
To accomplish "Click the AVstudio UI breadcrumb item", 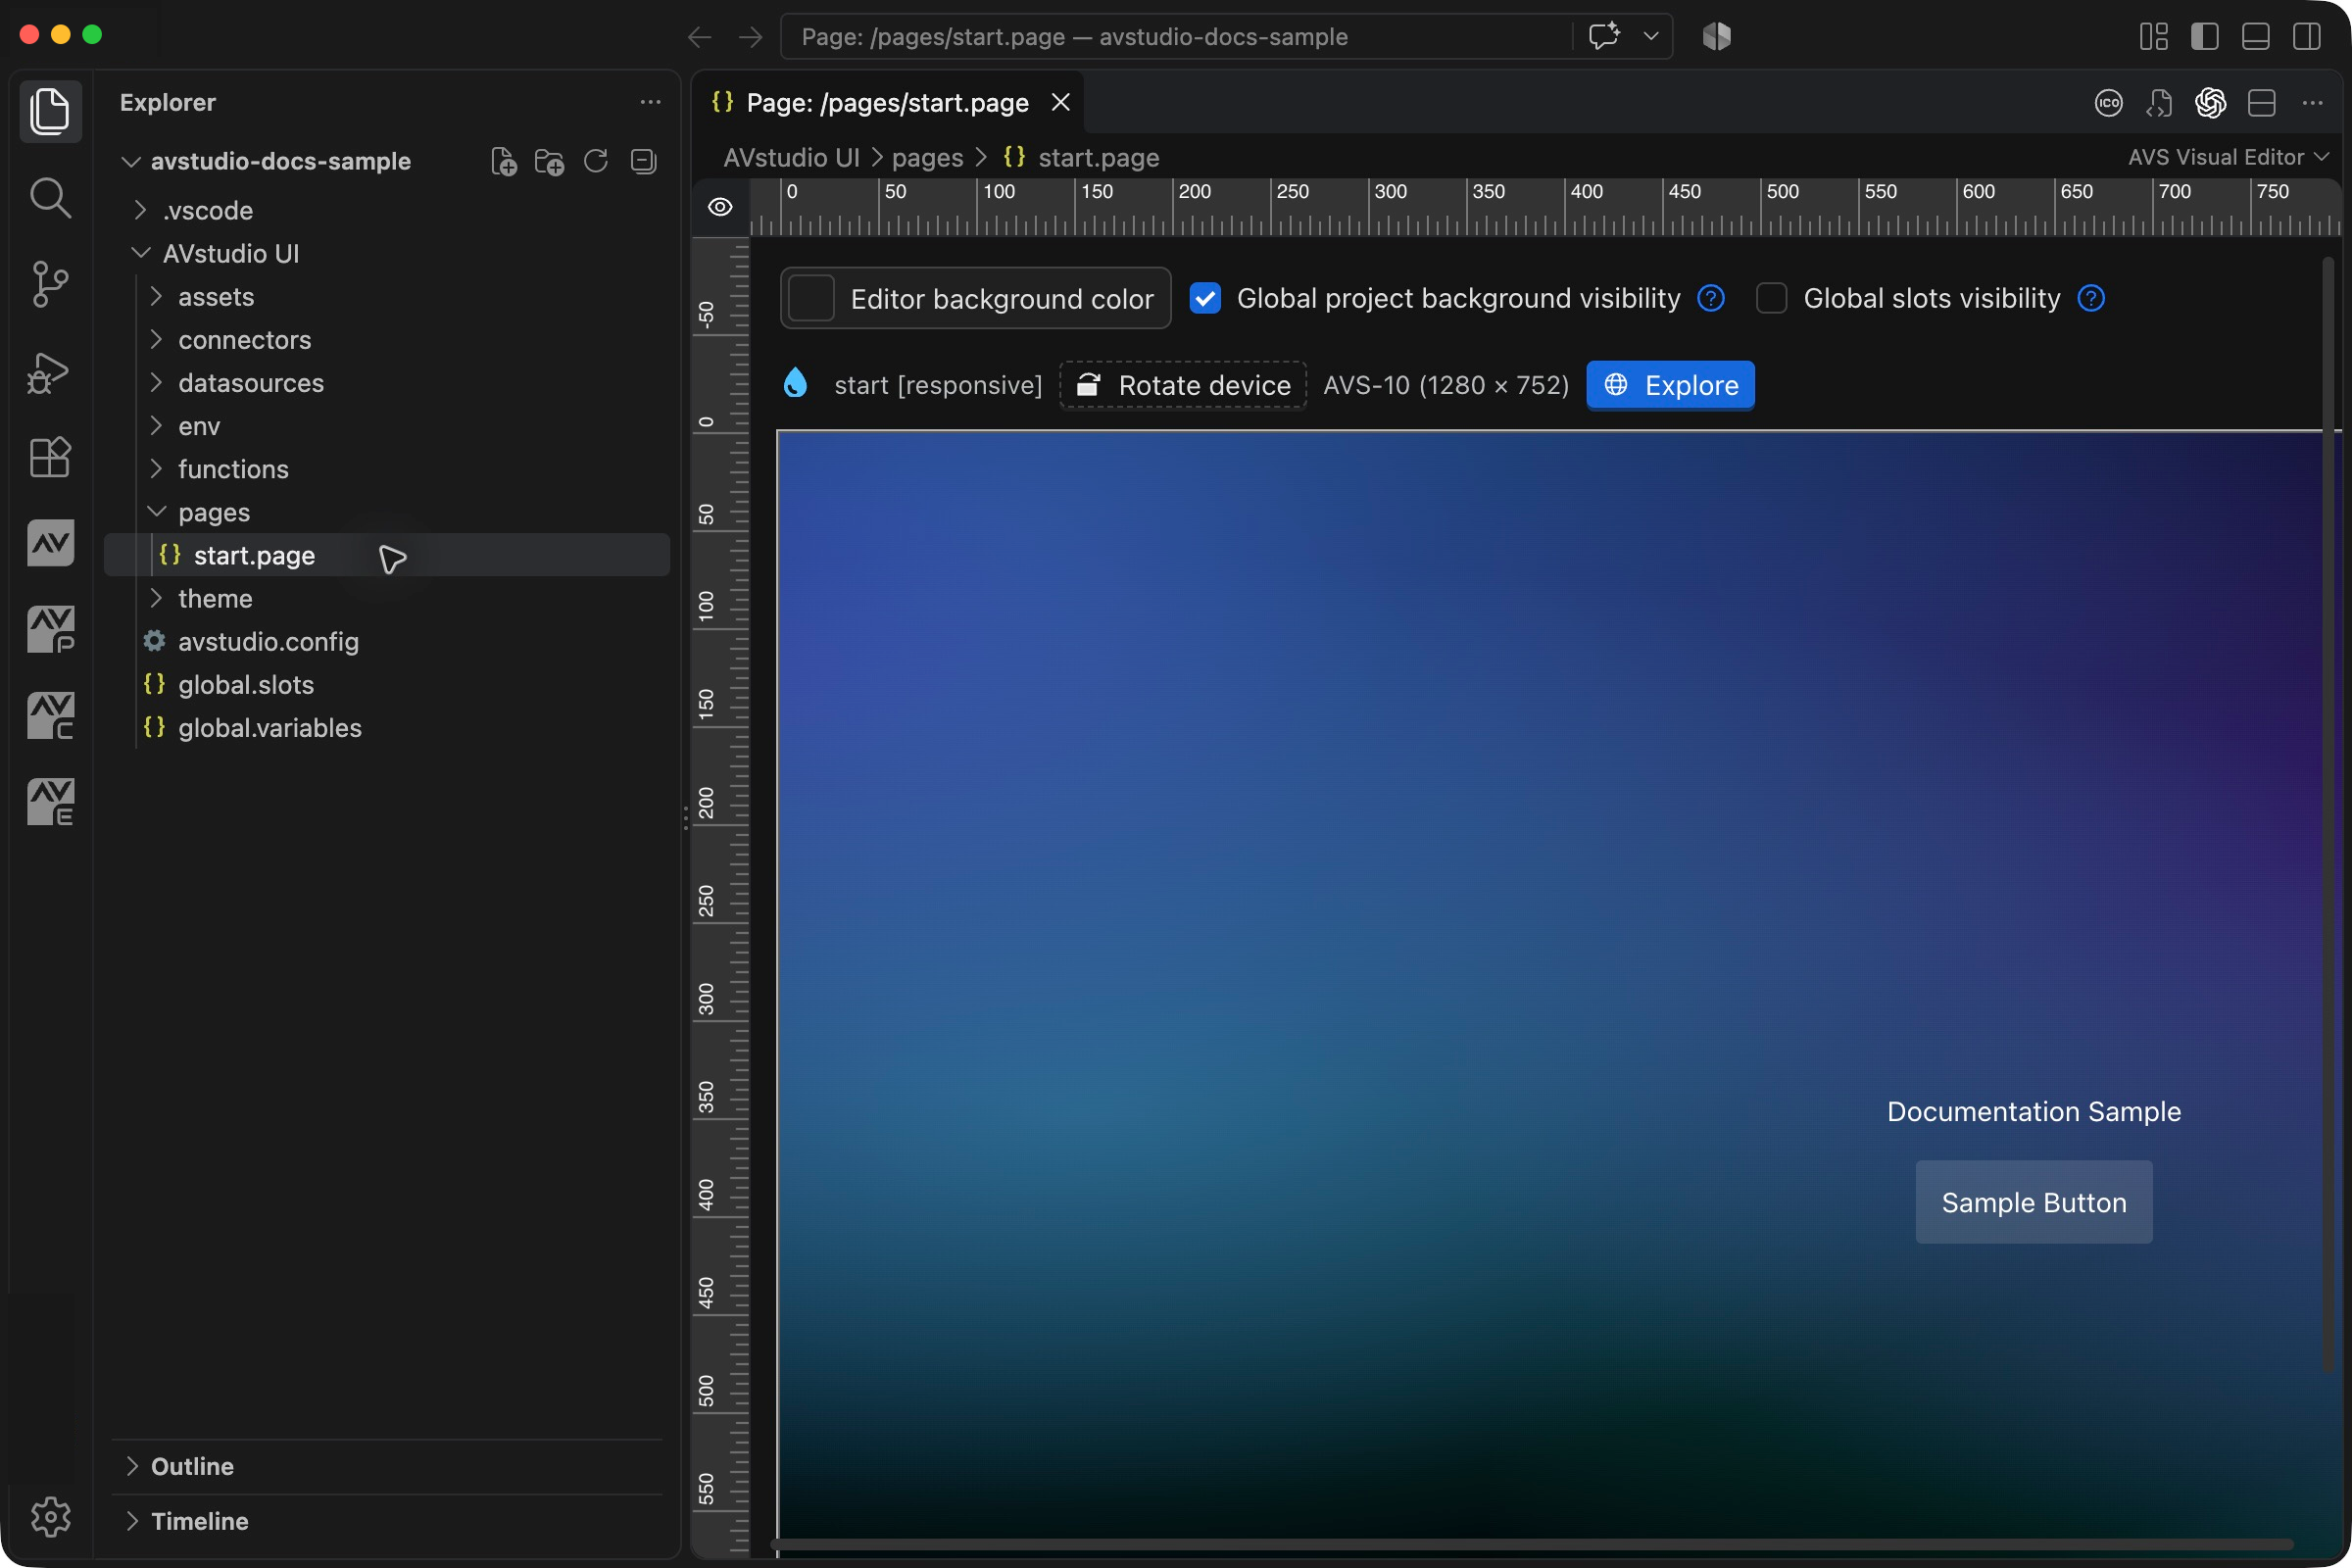I will [x=791, y=157].
